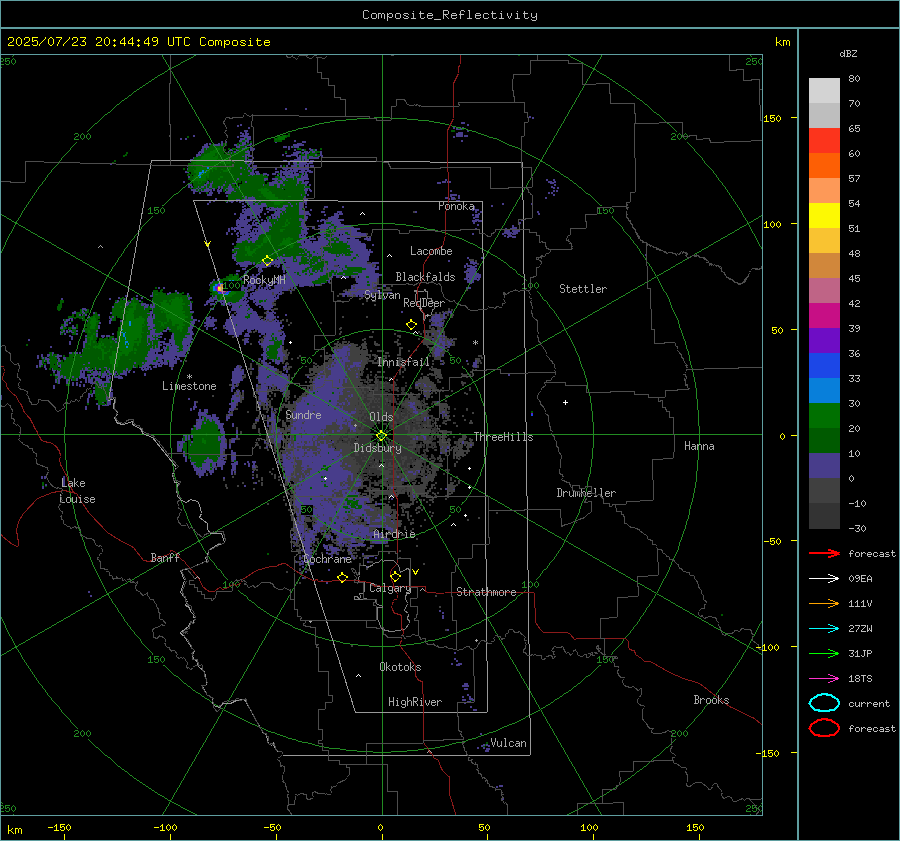
Task: Click the Hanna town label
Action: [x=699, y=446]
